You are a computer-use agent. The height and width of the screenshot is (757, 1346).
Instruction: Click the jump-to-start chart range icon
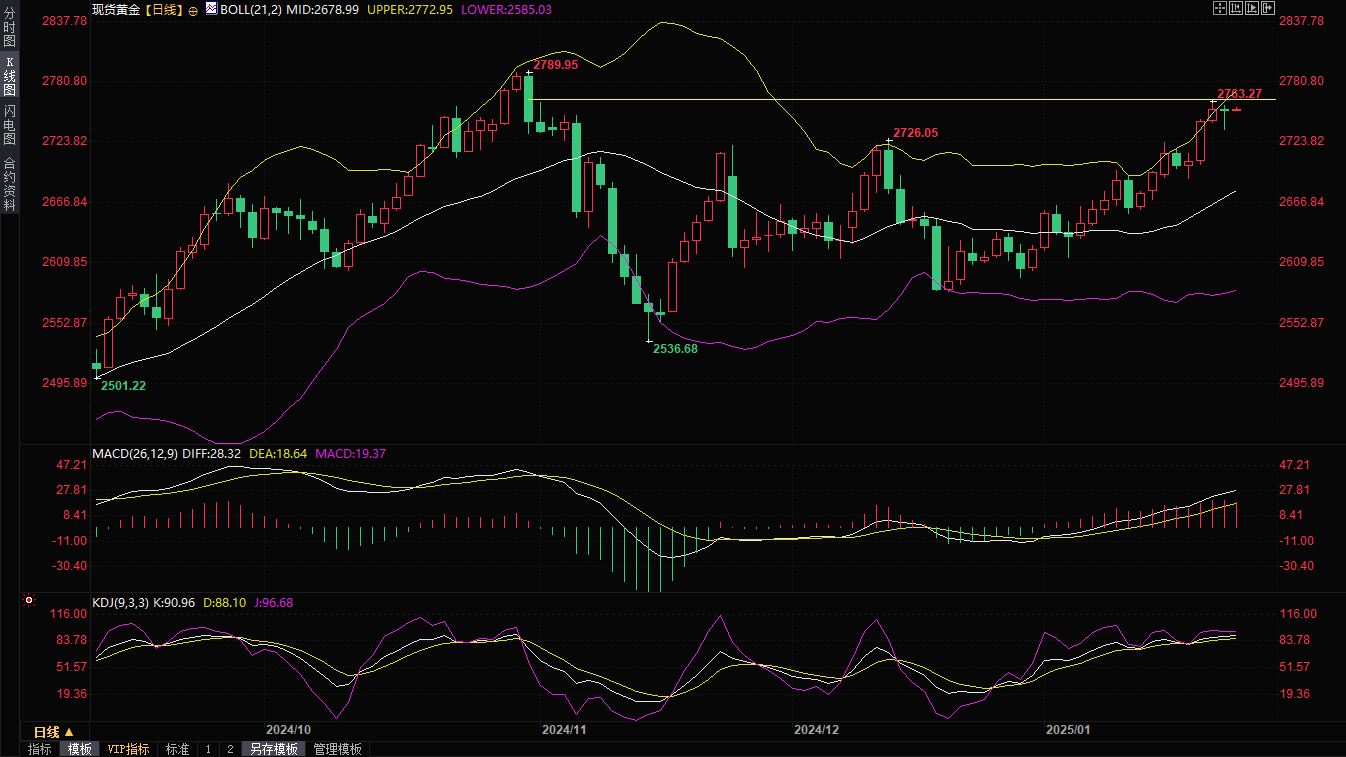[x=1235, y=8]
